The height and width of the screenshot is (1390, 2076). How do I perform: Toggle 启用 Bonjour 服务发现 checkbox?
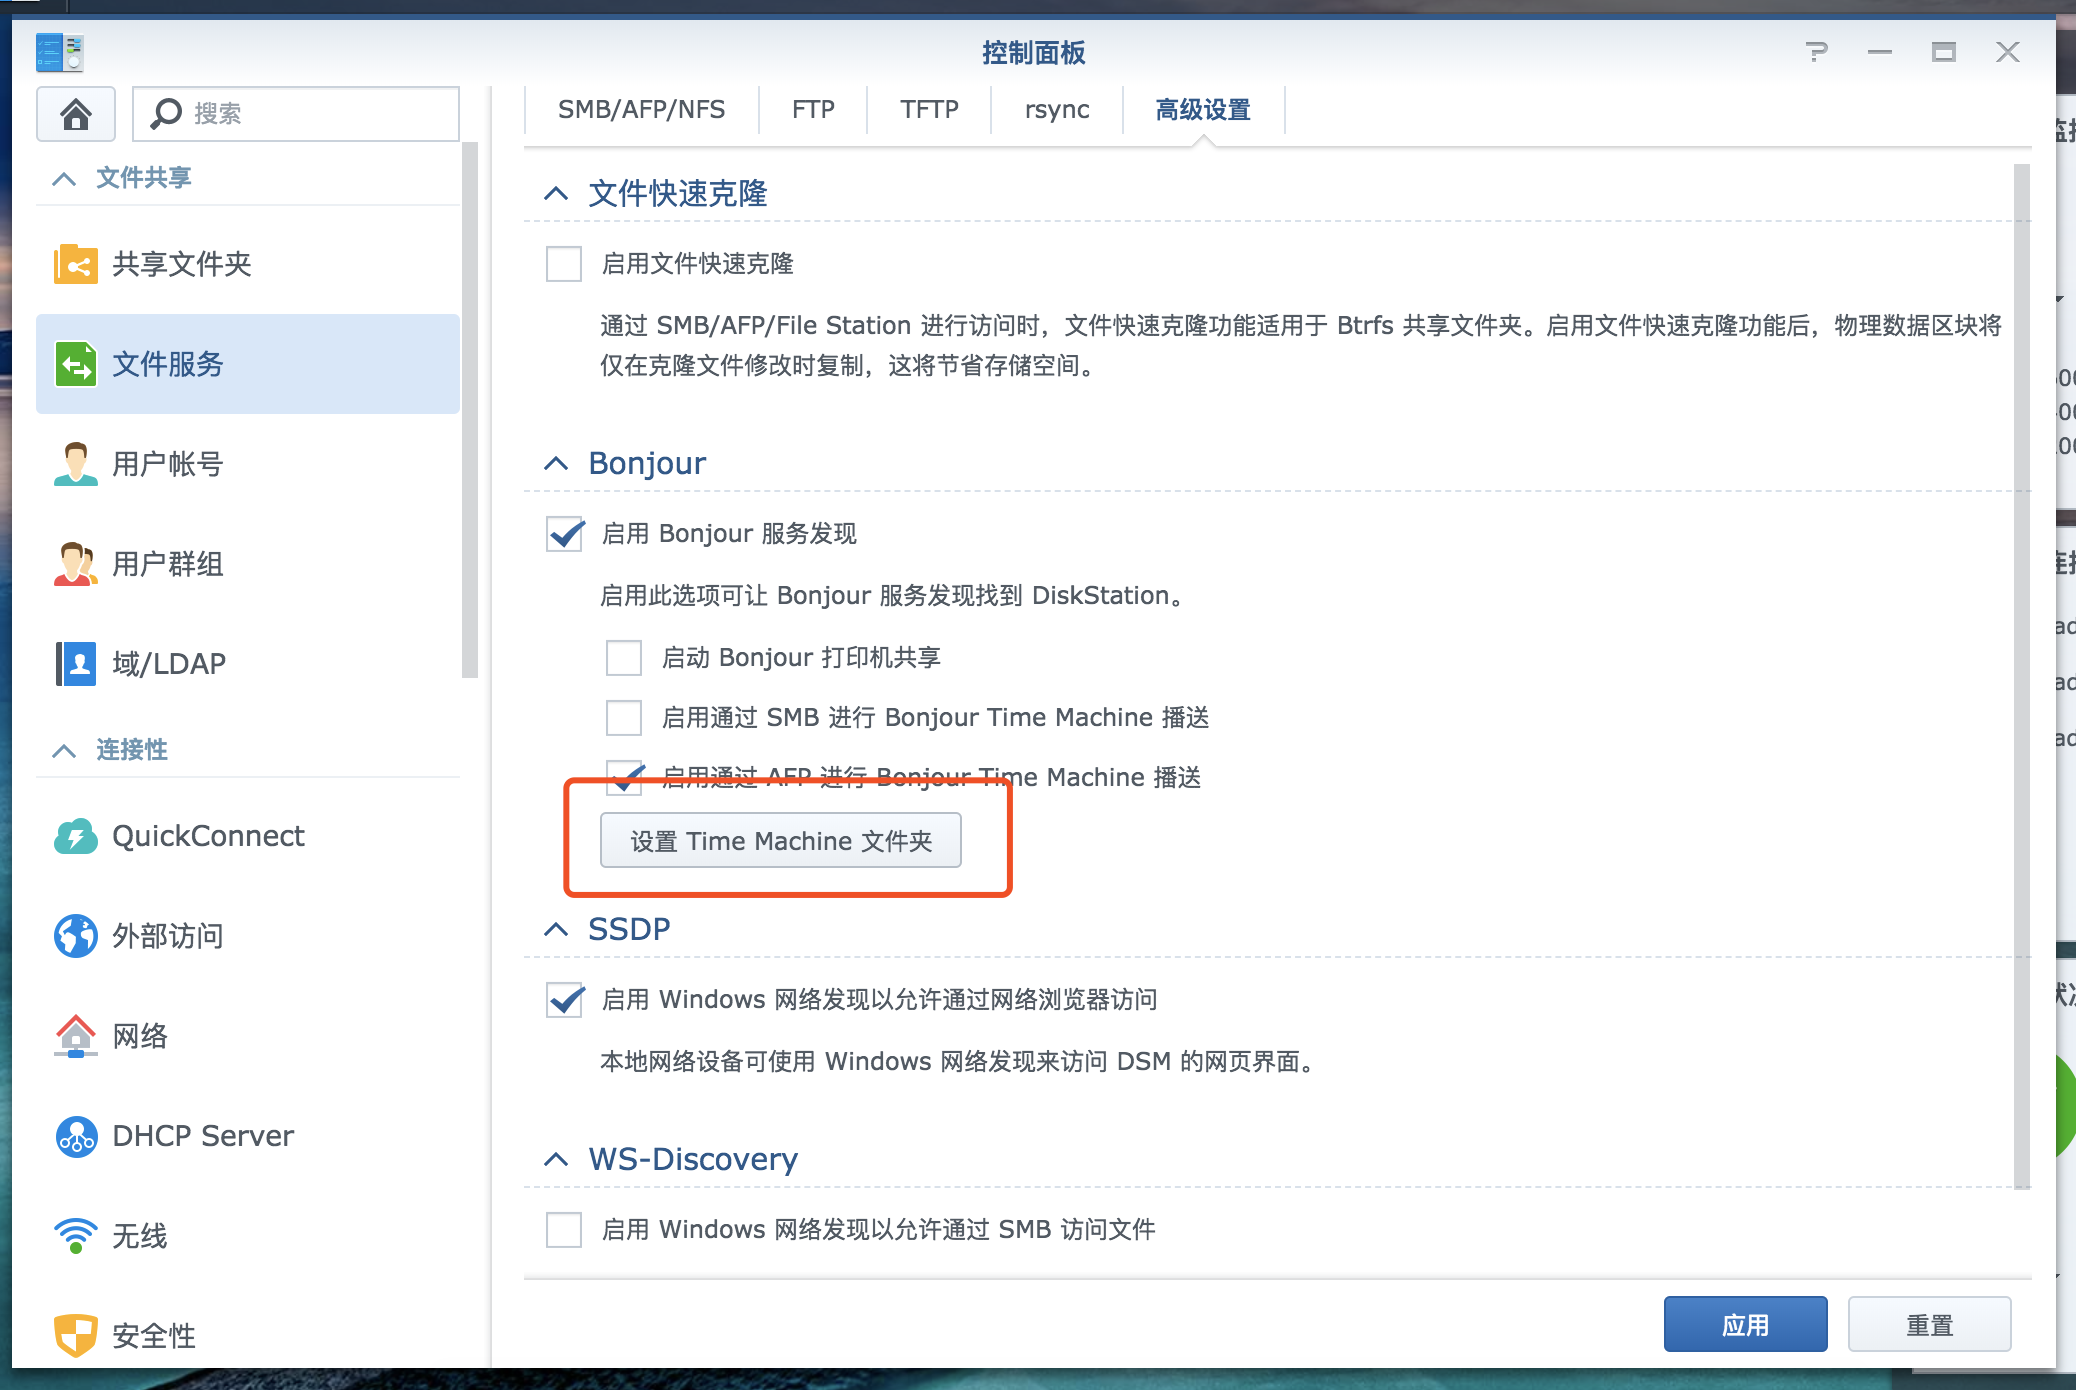pos(564,534)
